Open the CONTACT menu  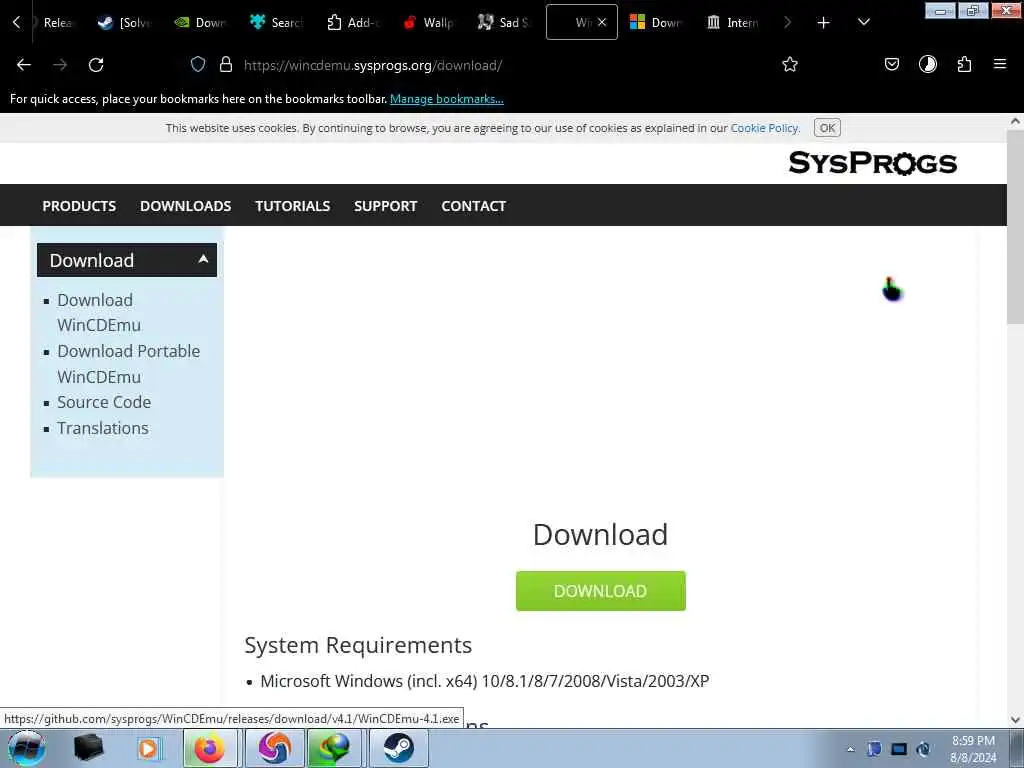tap(473, 206)
